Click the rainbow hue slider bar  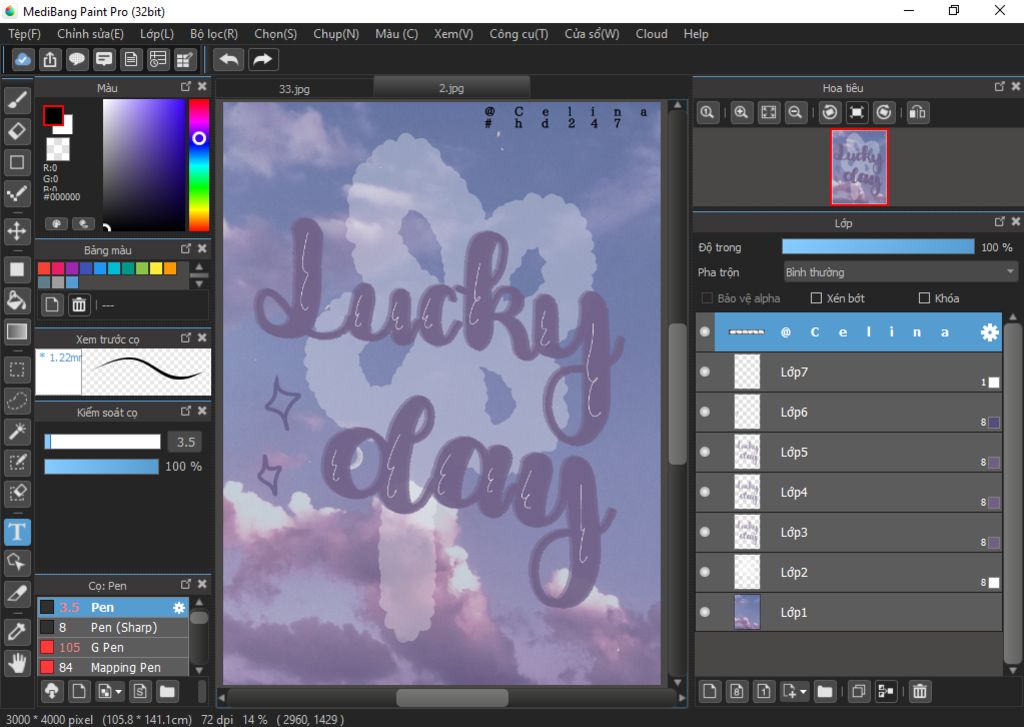(199, 165)
